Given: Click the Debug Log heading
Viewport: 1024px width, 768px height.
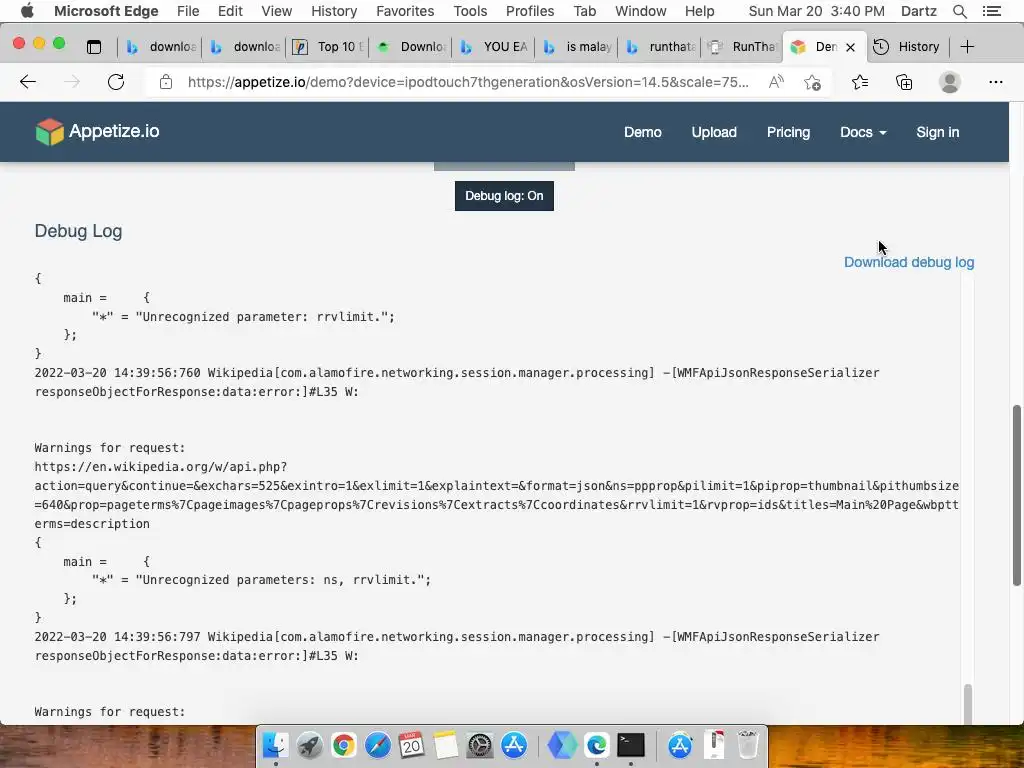Looking at the screenshot, I should 78,231.
